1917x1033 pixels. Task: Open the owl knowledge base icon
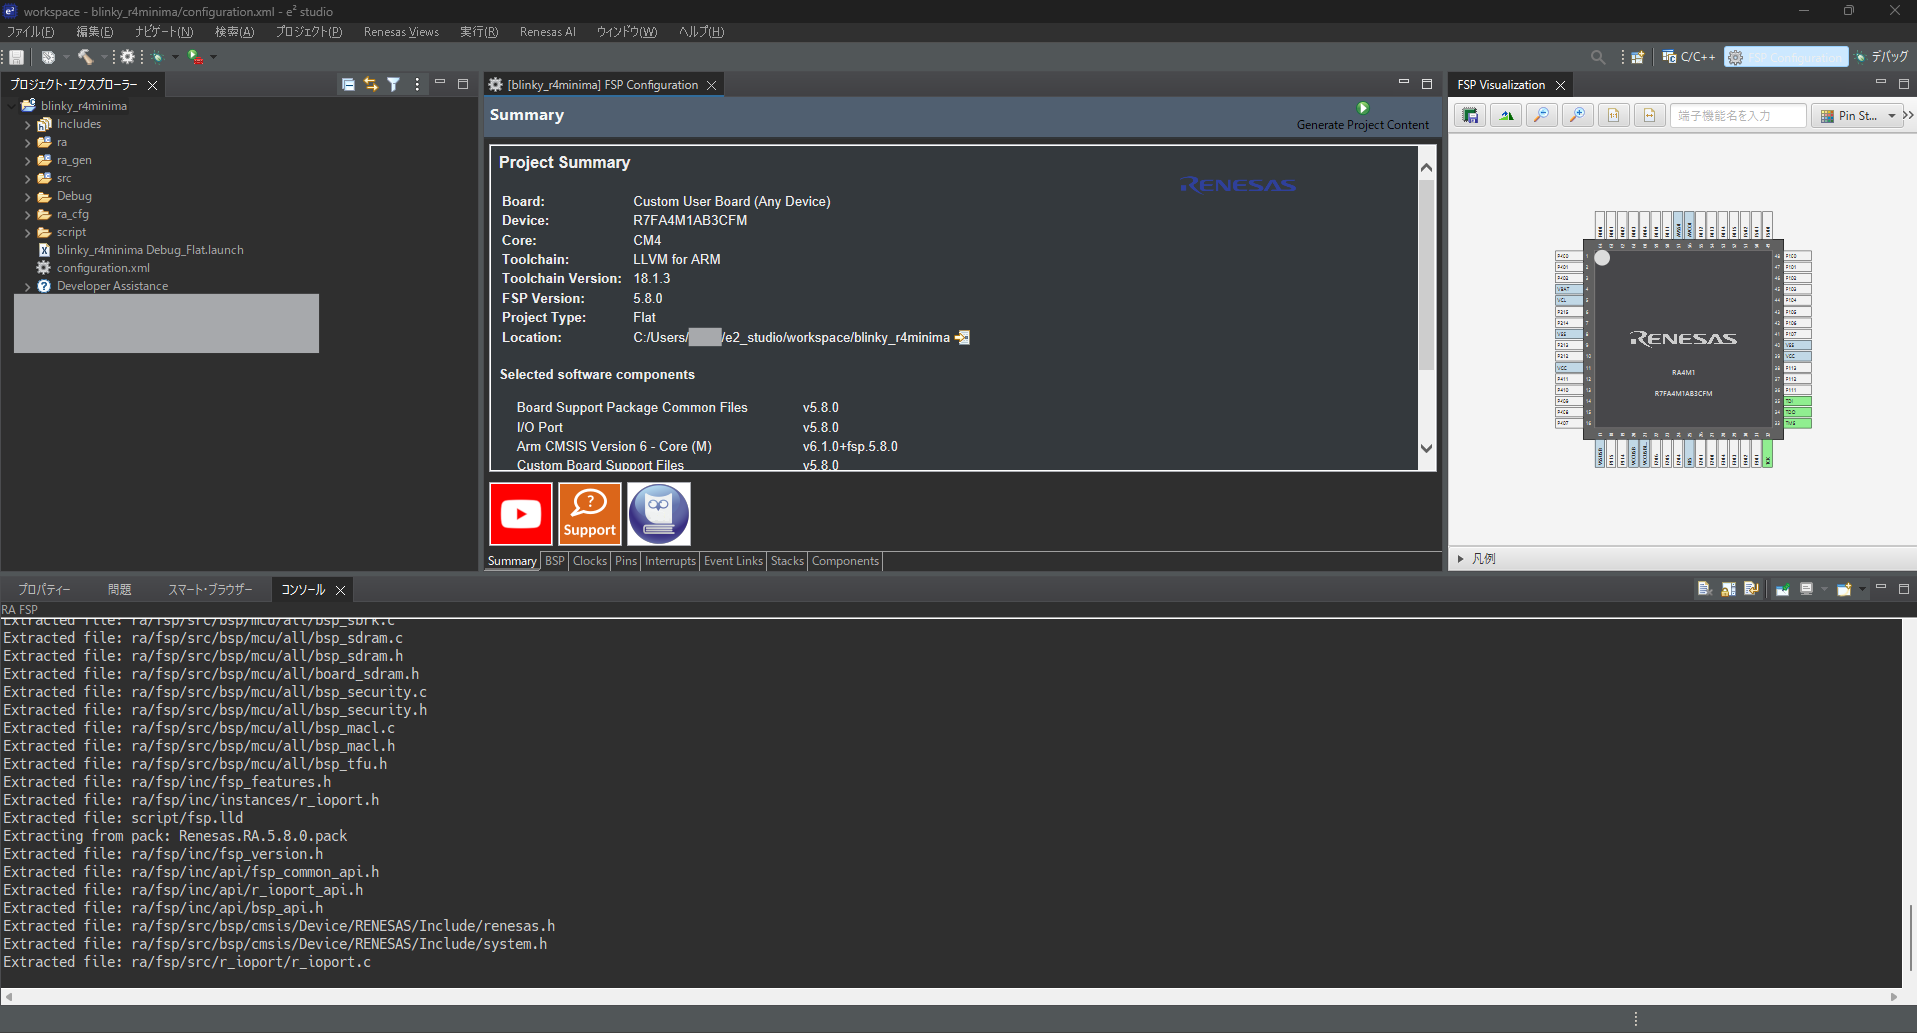click(659, 514)
